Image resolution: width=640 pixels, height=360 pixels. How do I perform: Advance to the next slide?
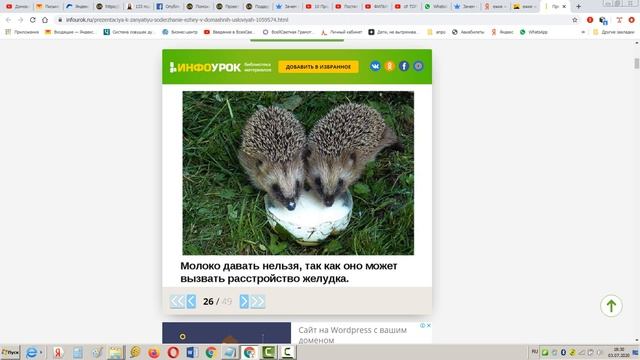tap(244, 302)
